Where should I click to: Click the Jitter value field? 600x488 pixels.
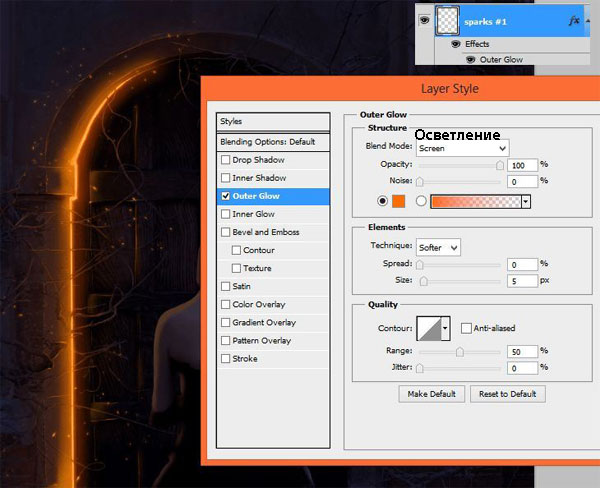522,368
